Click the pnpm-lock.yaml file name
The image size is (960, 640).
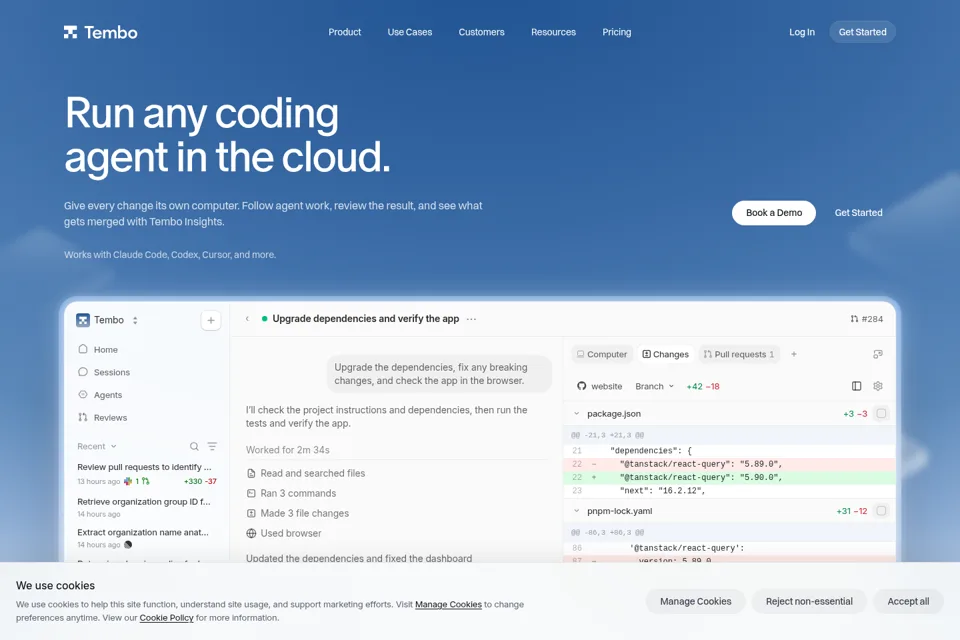pos(620,511)
